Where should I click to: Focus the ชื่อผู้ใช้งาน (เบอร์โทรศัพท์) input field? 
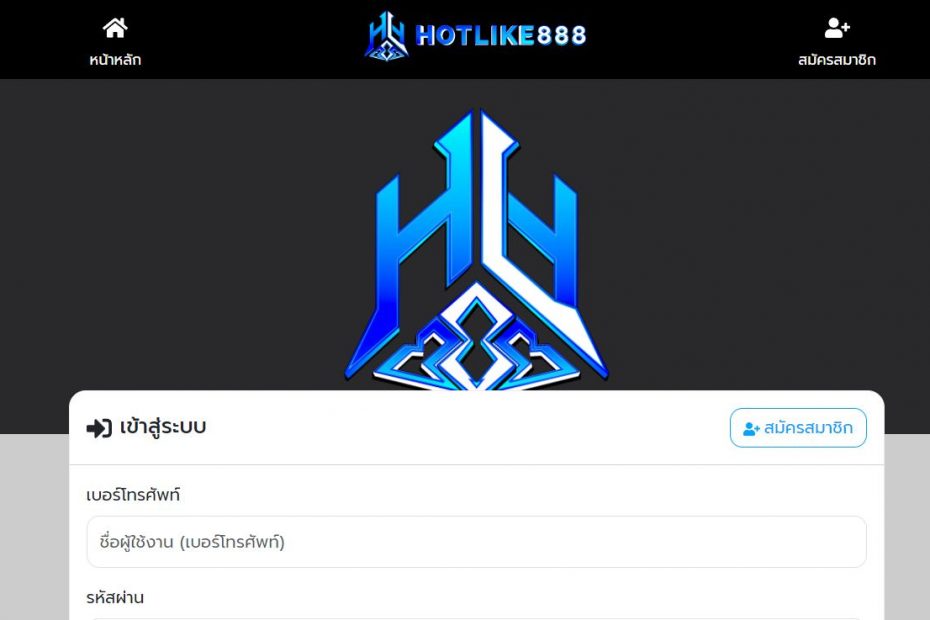point(476,542)
